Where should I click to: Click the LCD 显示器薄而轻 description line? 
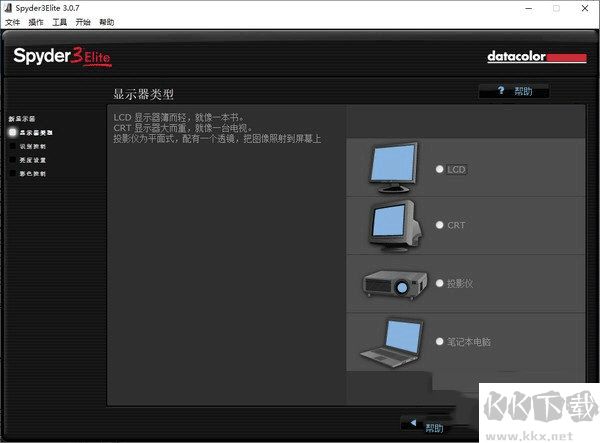click(x=178, y=117)
